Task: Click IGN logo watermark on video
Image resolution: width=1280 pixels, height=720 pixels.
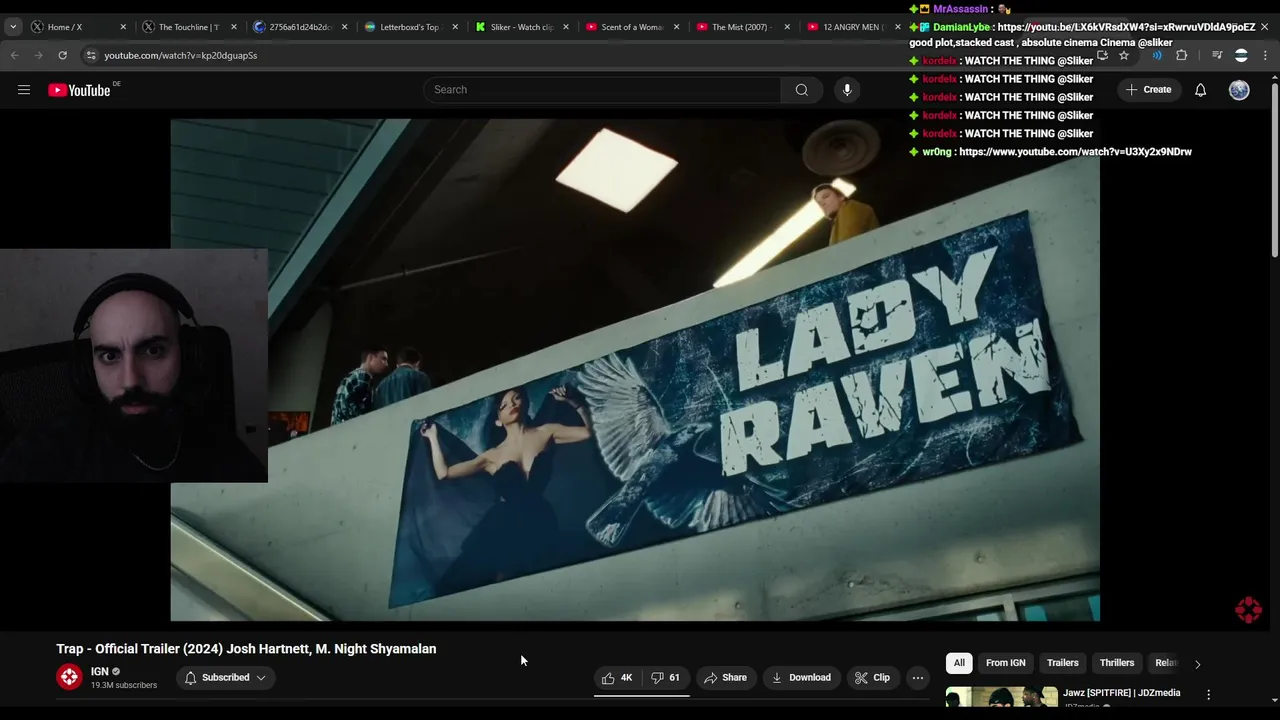Action: tap(1248, 609)
